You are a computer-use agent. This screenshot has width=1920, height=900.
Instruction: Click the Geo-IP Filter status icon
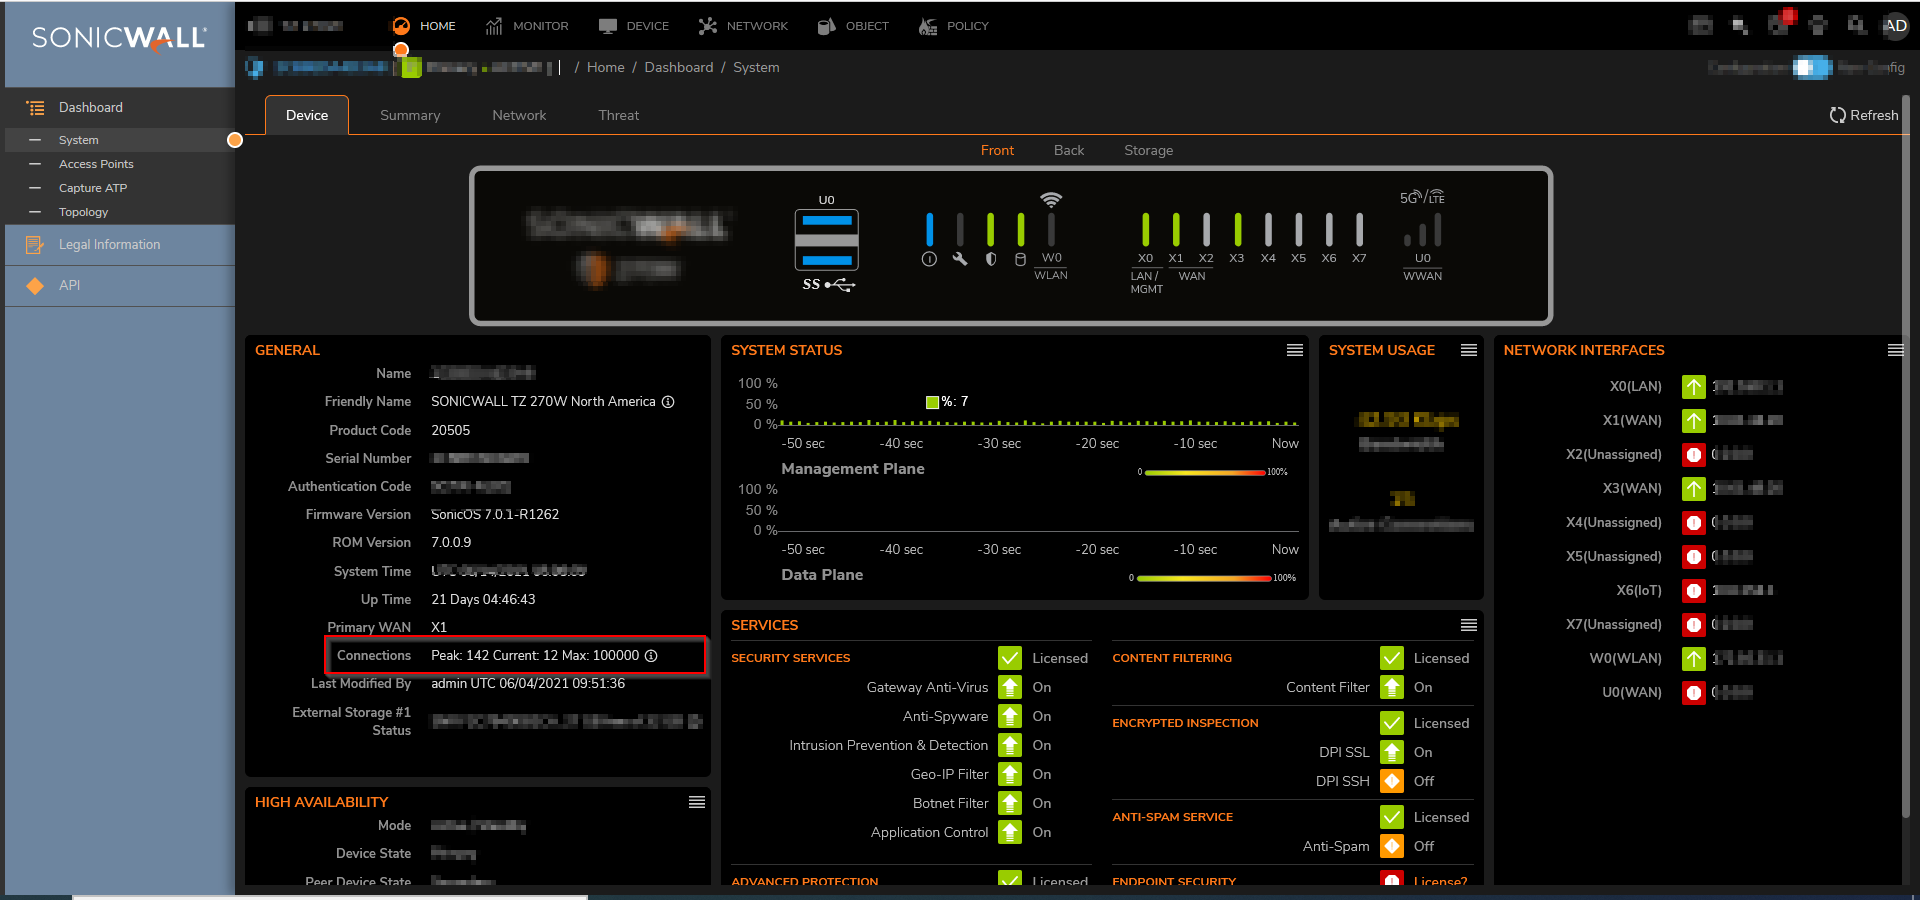pyautogui.click(x=1010, y=775)
